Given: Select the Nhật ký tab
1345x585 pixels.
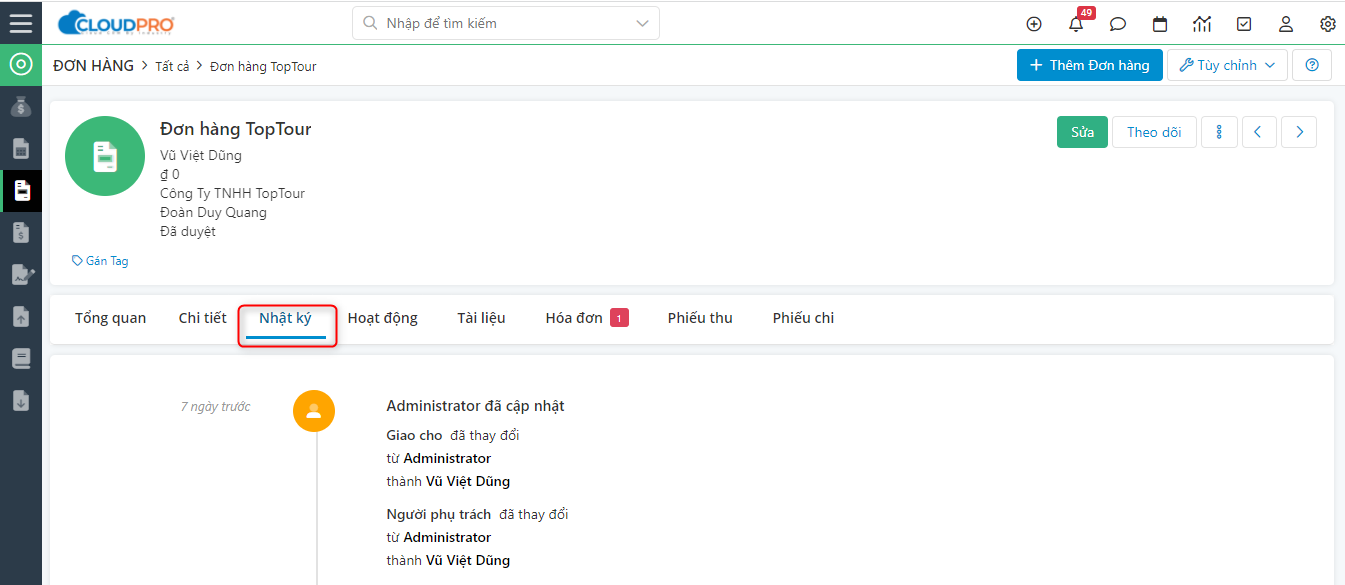Looking at the screenshot, I should point(286,318).
